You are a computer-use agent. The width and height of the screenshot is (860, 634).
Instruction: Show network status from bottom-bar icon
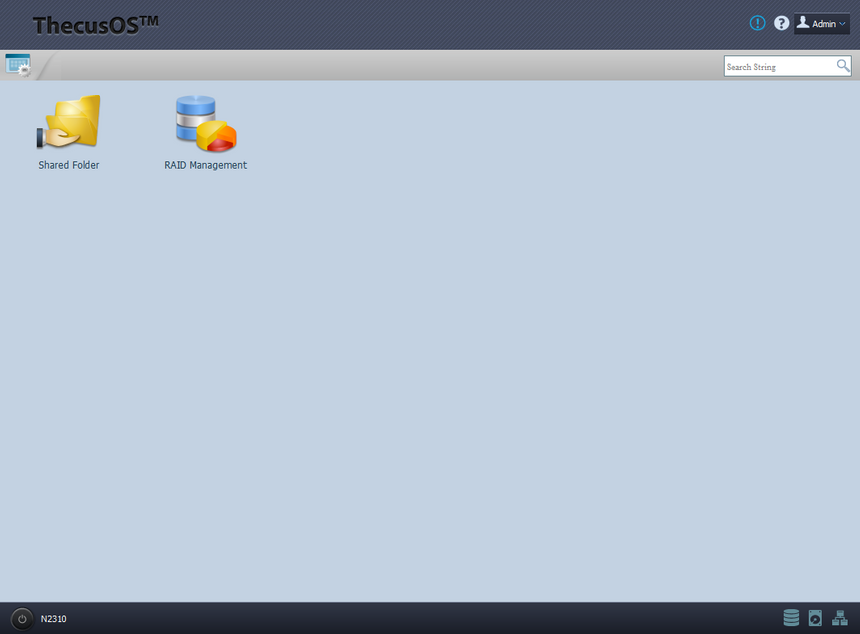840,618
